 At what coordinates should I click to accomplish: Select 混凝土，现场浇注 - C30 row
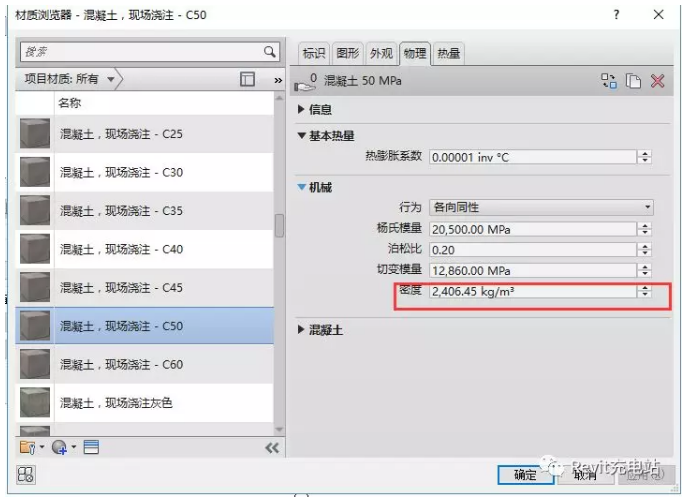145,172
